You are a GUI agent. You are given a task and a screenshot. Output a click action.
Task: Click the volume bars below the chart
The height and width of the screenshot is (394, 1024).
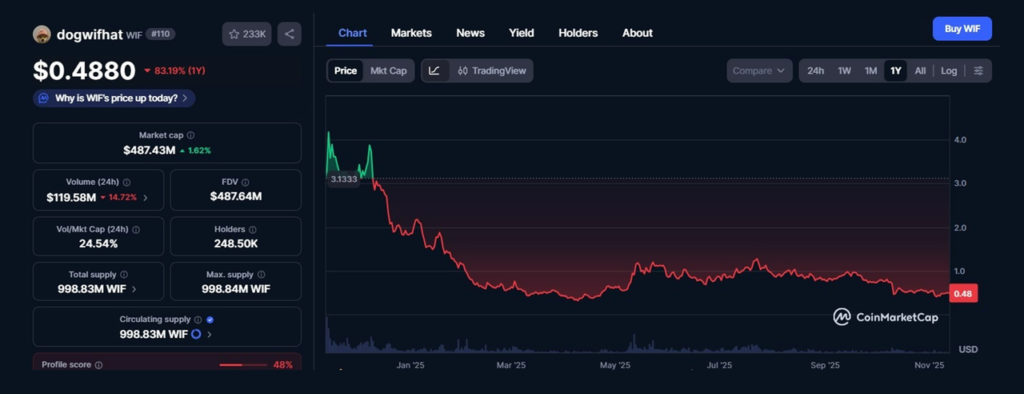tap(637, 342)
